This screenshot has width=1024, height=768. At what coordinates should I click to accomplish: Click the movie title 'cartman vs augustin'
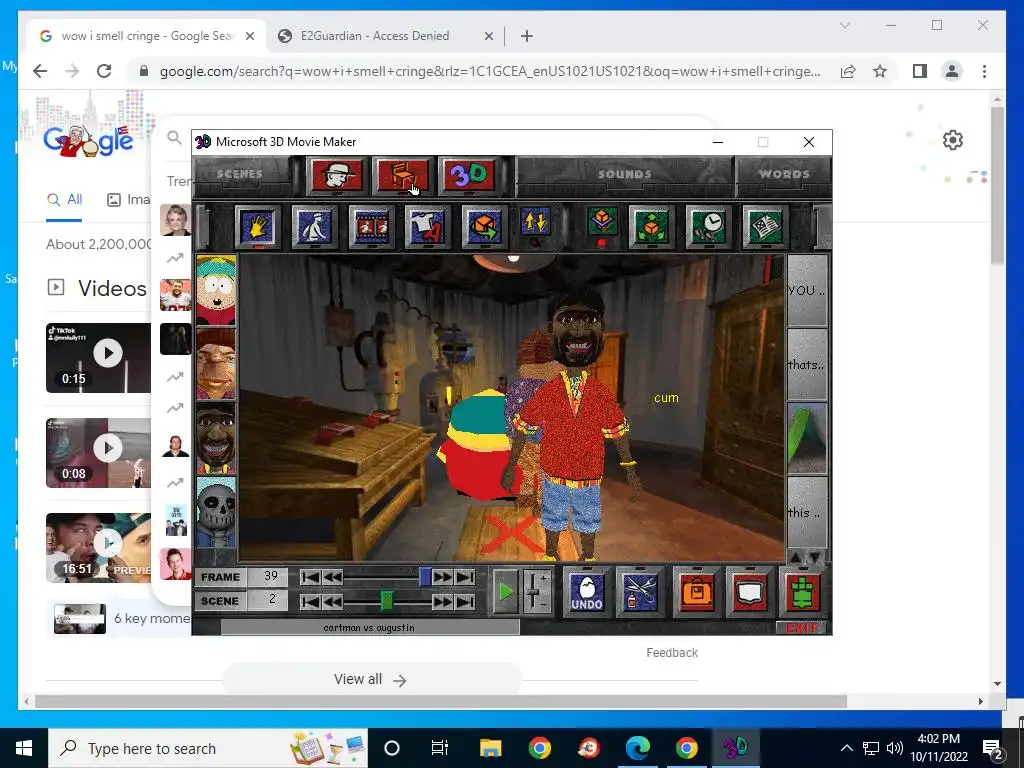369,628
